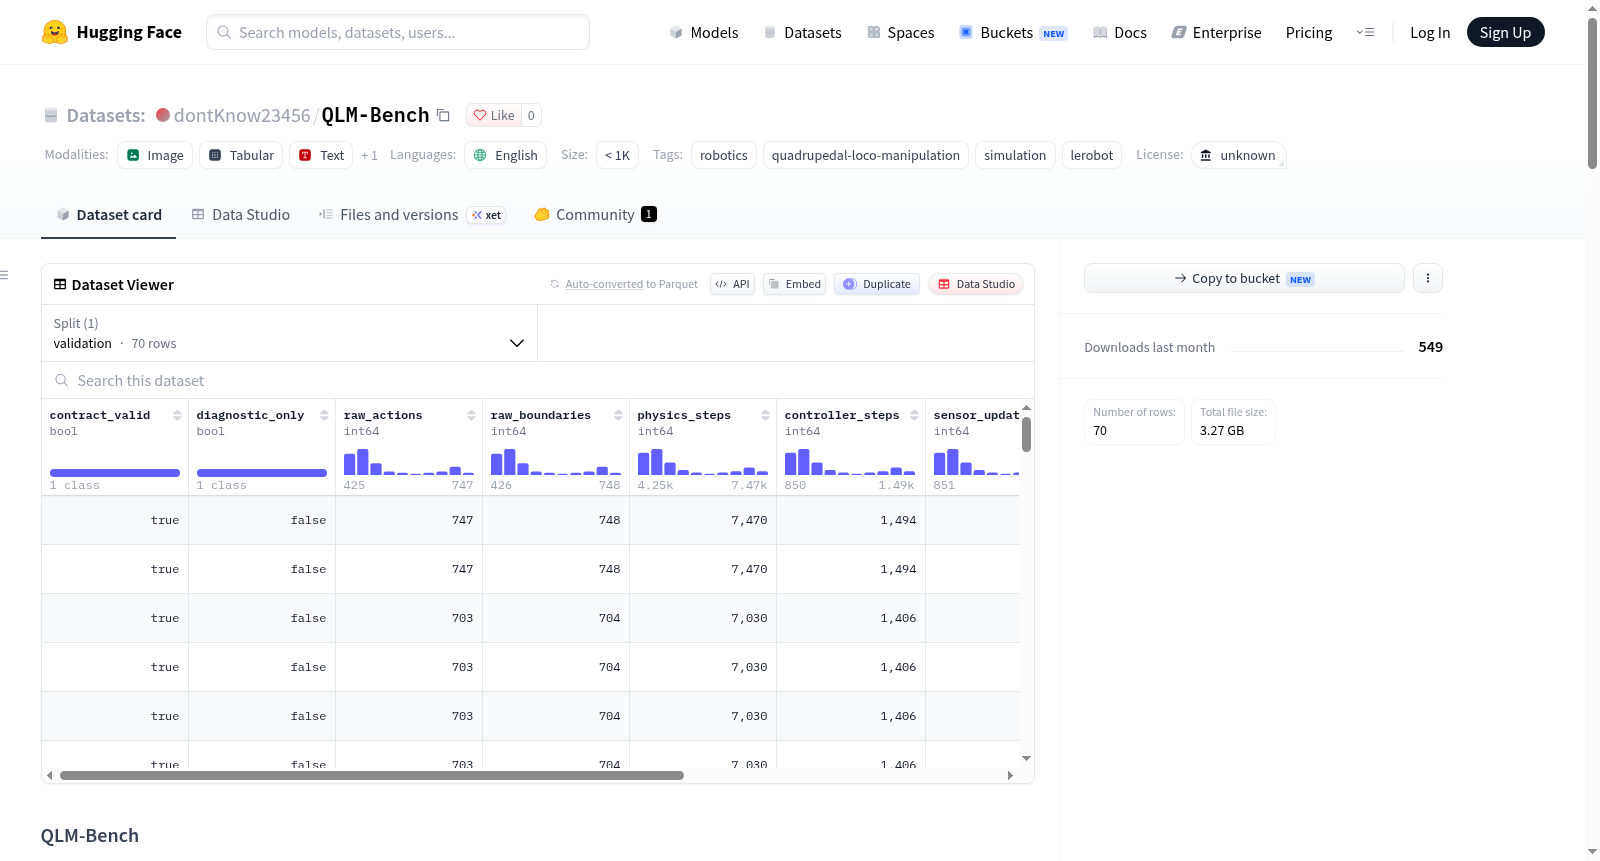Focus the main search models field
Screen dimensions: 1600x861
point(398,32)
